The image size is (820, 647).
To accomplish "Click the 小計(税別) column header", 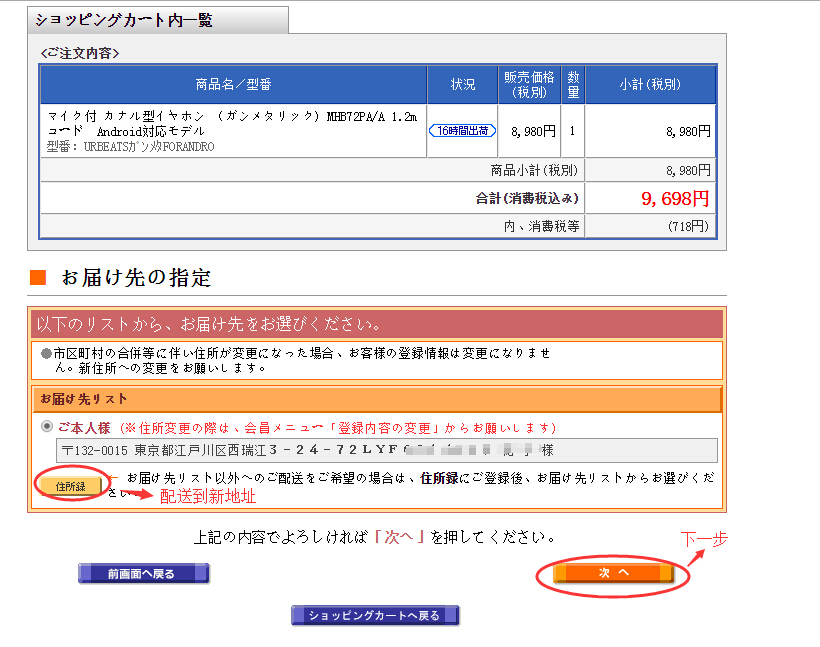I will pyautogui.click(x=650, y=84).
